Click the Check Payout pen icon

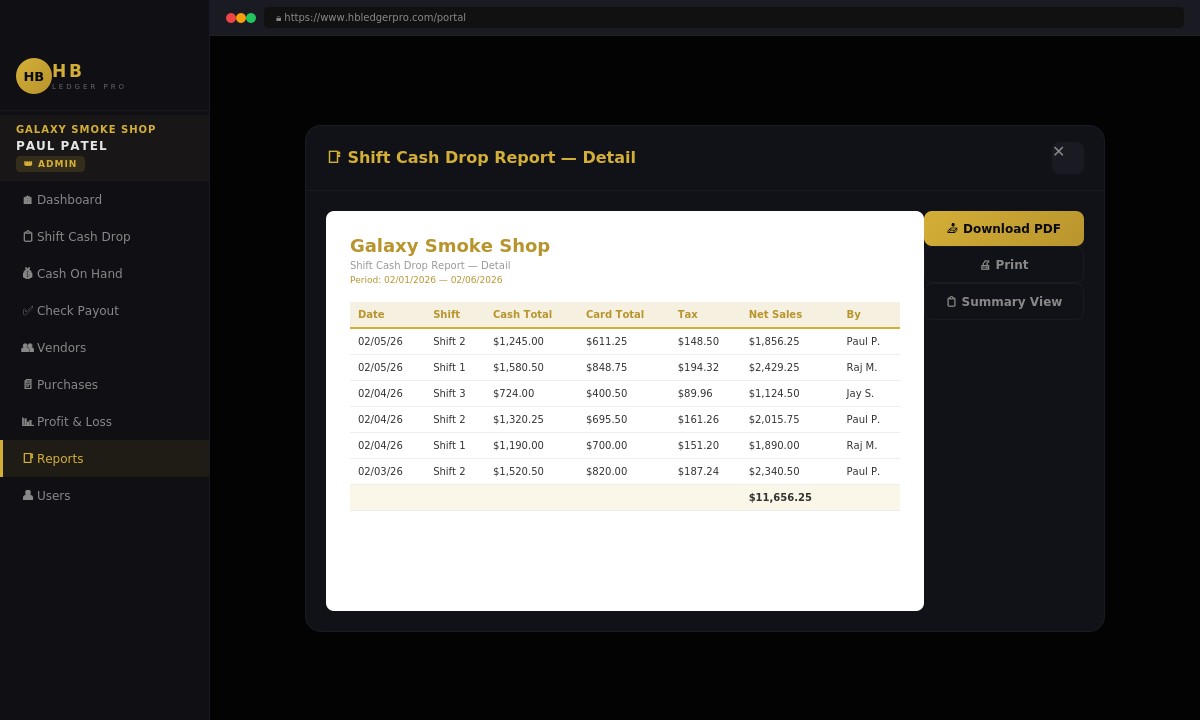pos(27,310)
